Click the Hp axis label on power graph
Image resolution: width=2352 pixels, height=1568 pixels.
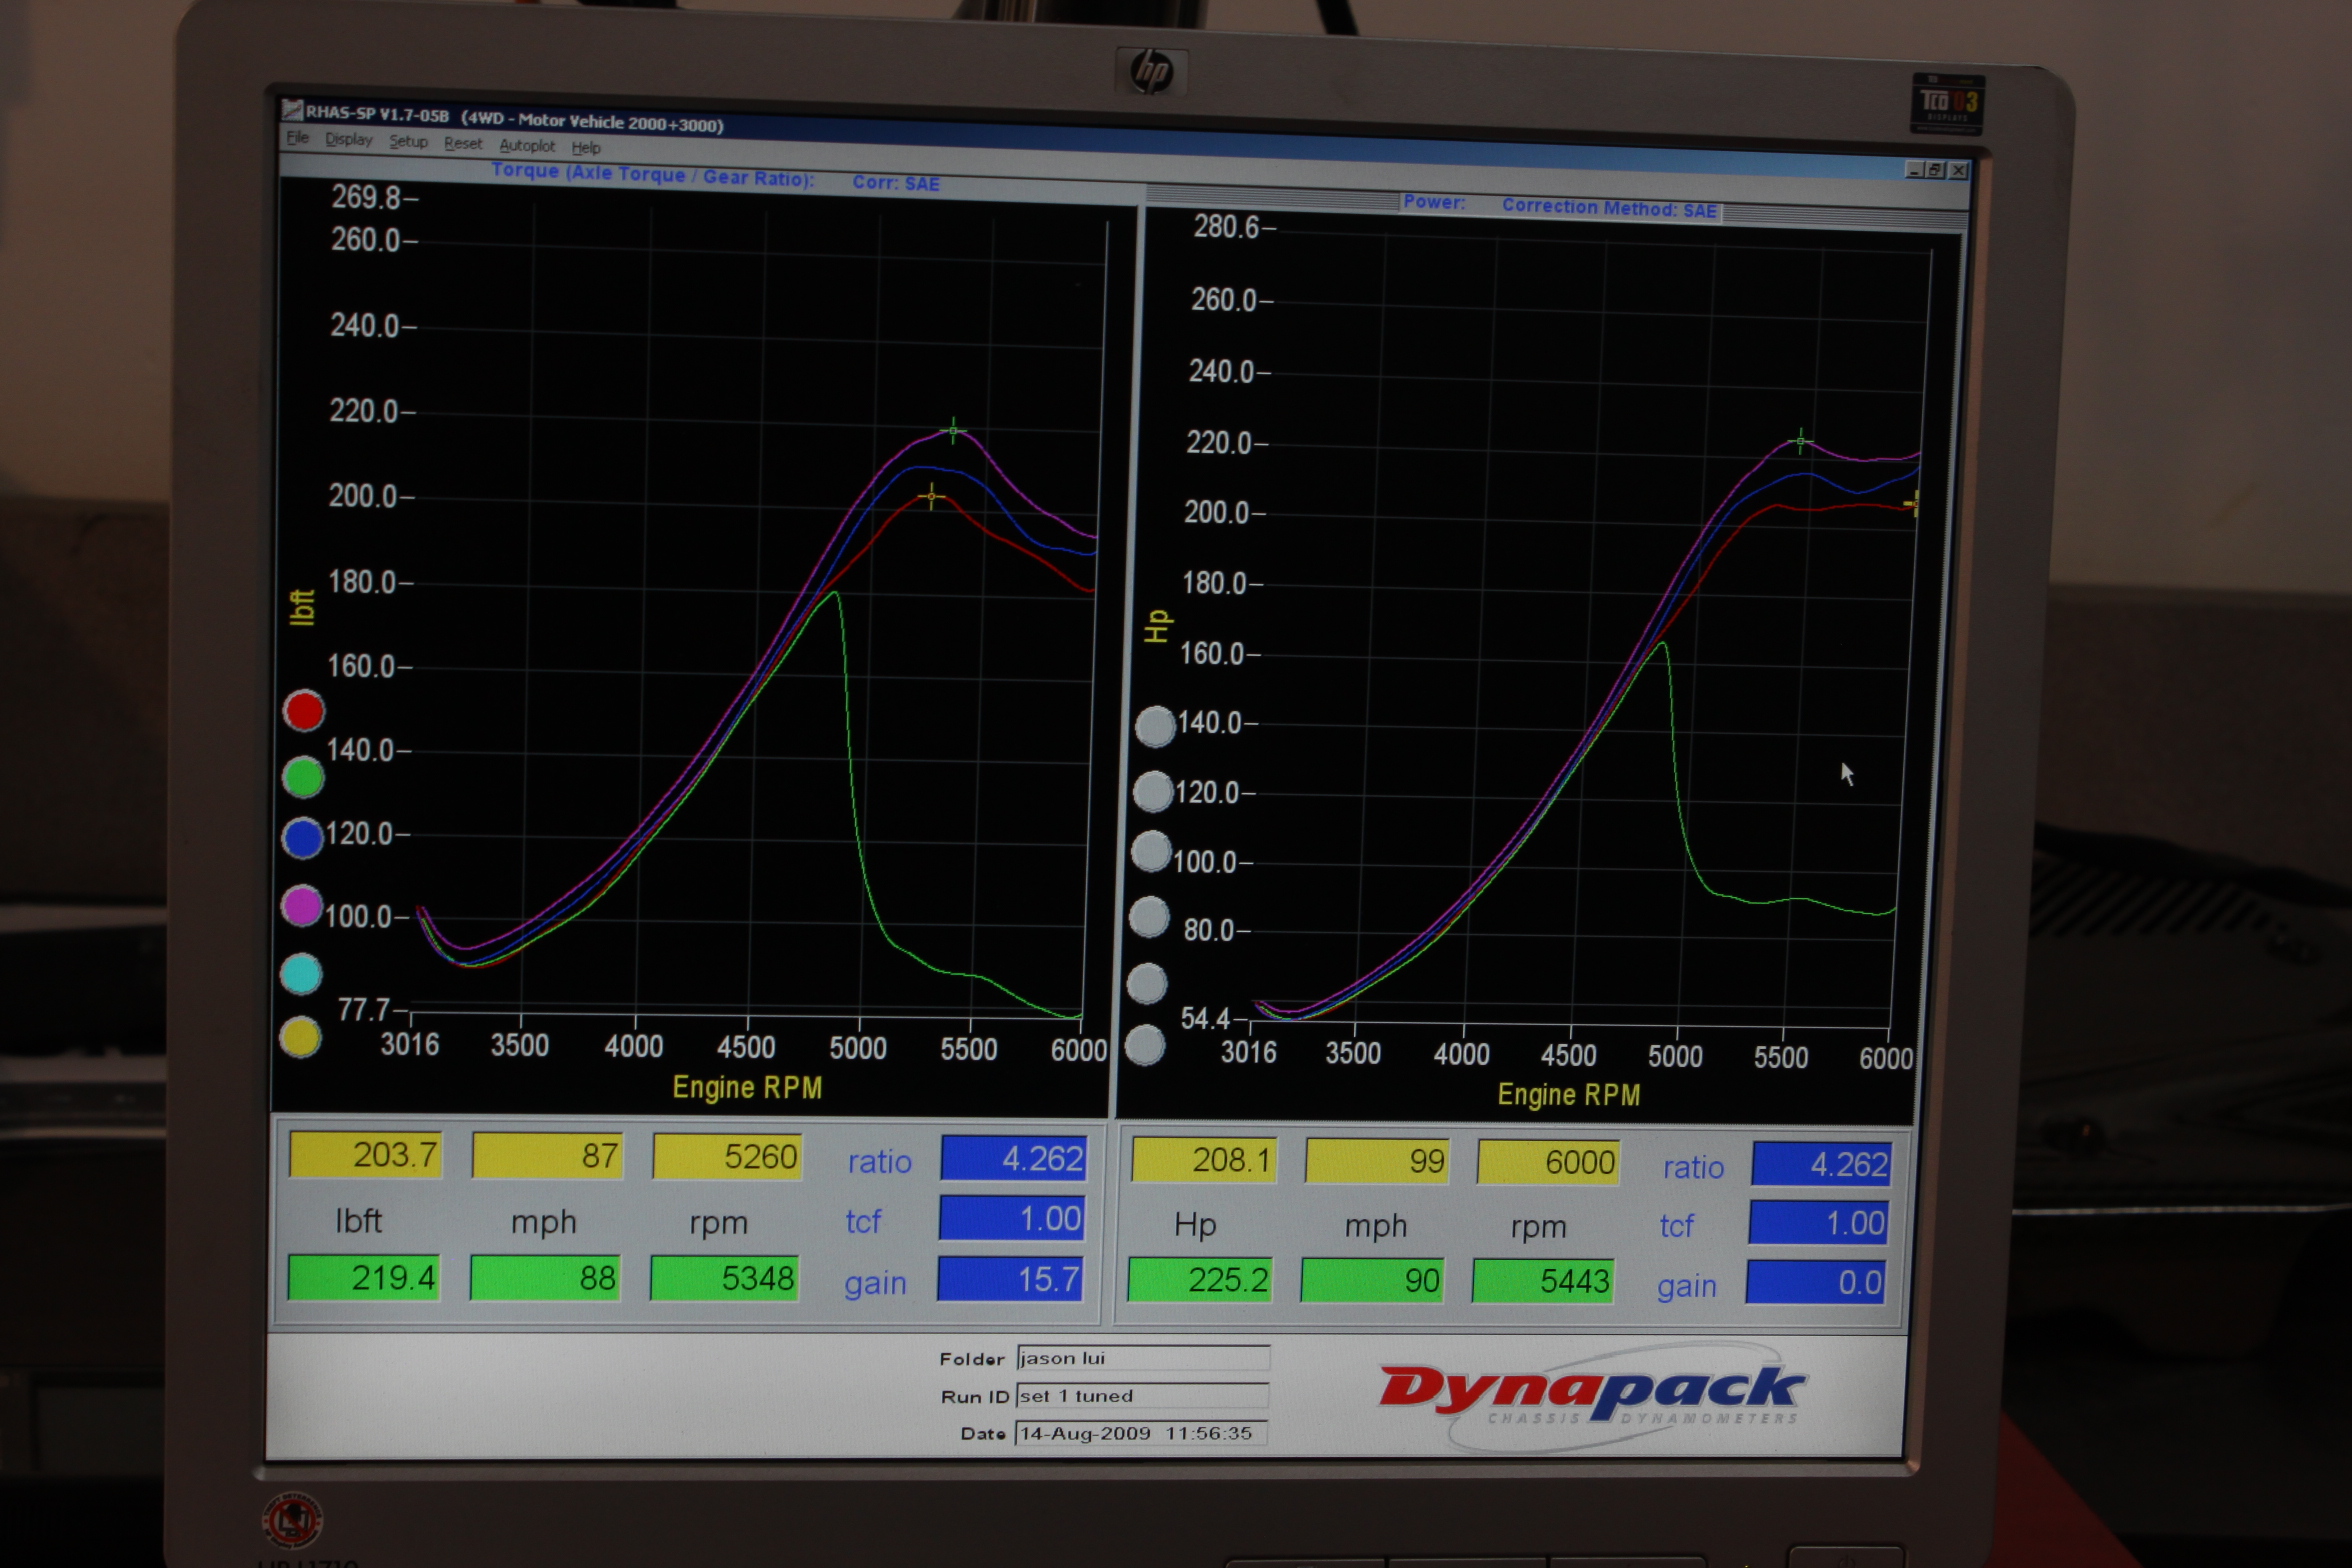[1157, 626]
